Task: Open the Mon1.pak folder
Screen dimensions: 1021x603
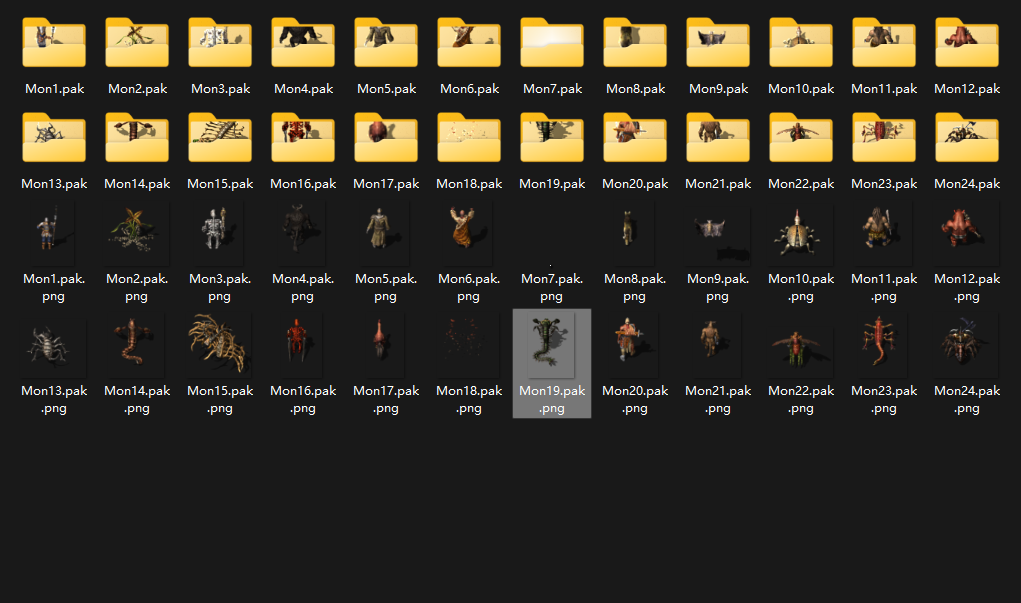Action: click(x=54, y=43)
